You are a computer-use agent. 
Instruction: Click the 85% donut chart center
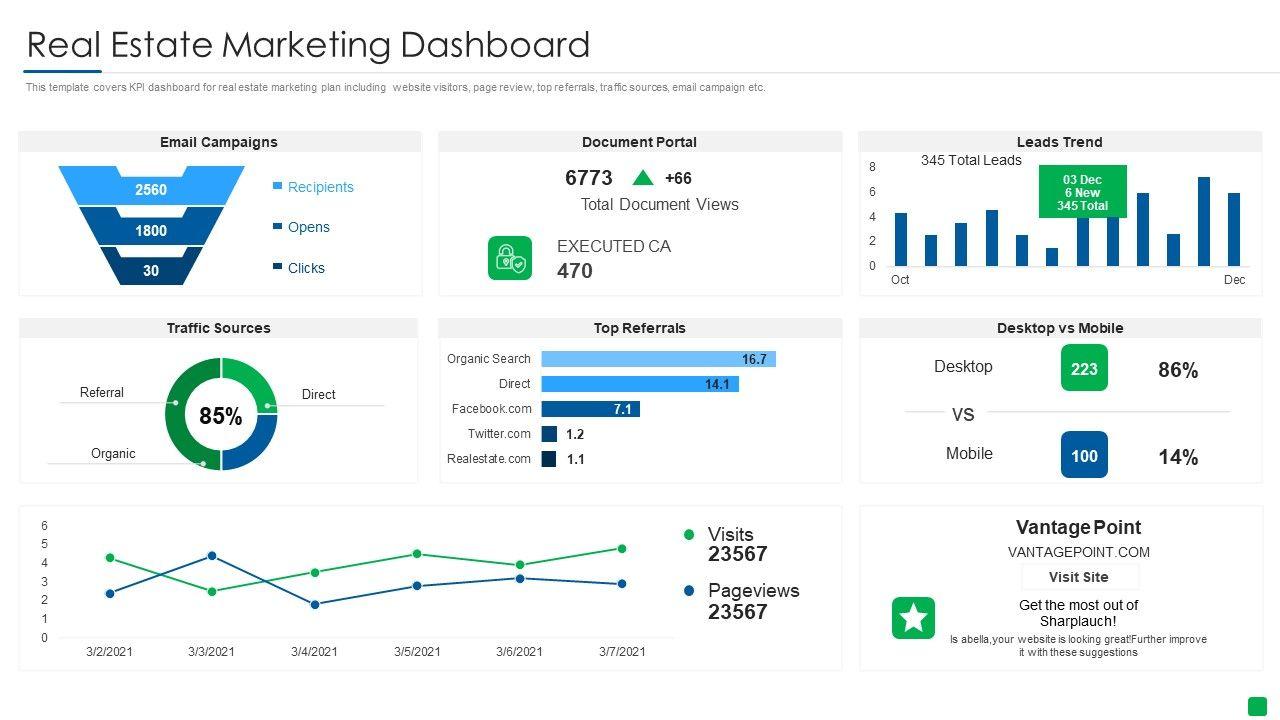click(x=221, y=415)
